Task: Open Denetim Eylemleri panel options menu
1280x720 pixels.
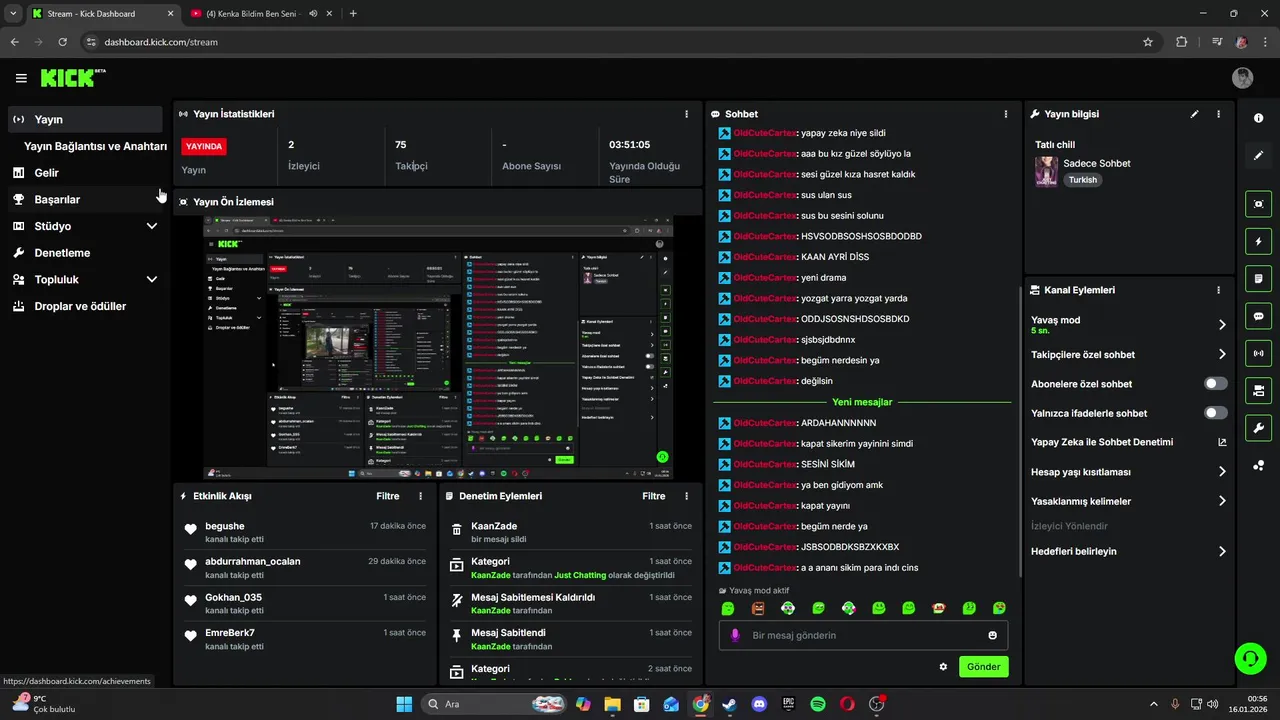Action: click(x=686, y=496)
